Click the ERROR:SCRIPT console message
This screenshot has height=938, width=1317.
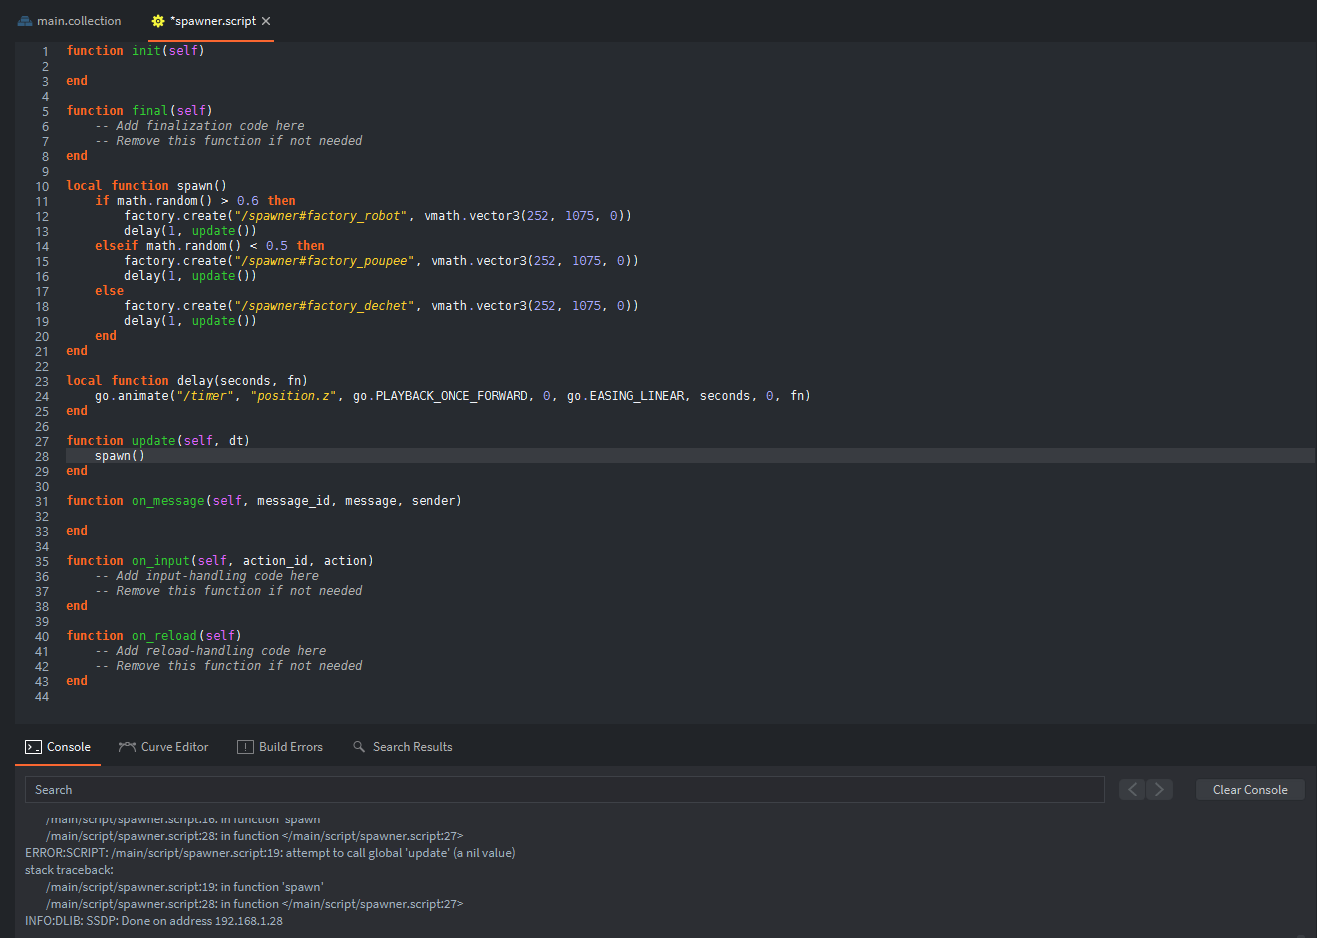pyautogui.click(x=270, y=853)
